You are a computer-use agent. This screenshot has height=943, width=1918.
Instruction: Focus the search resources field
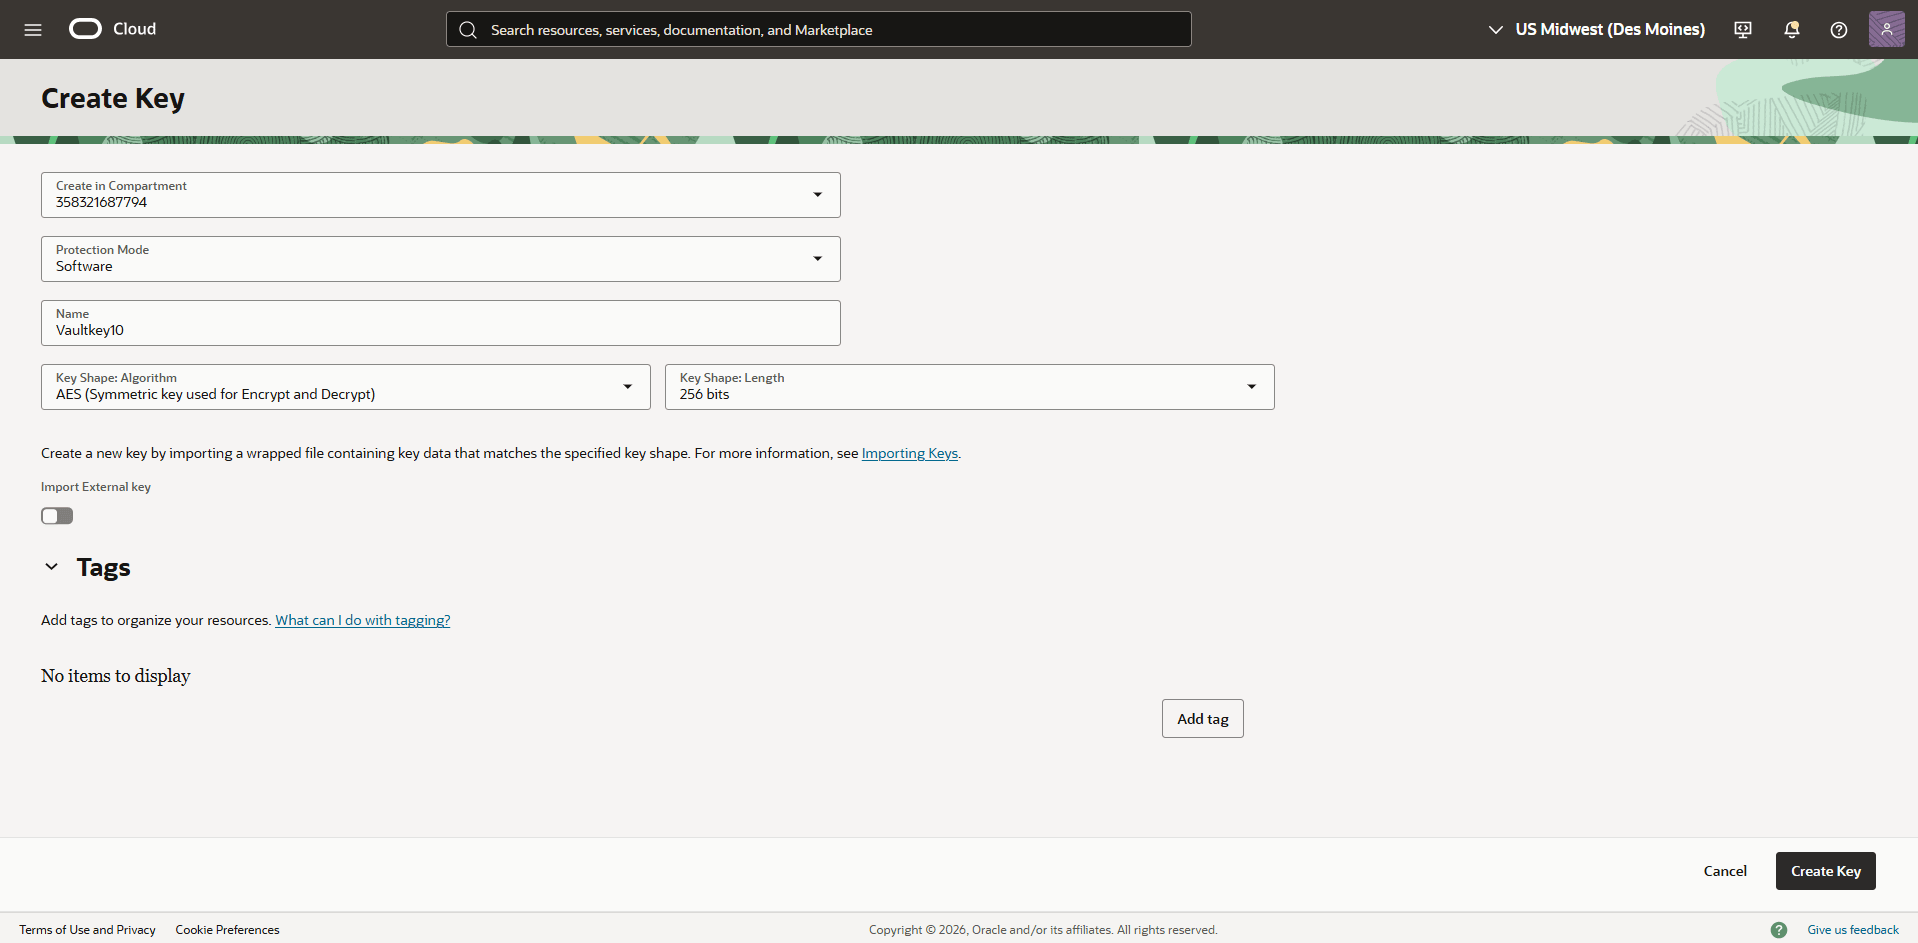(x=819, y=30)
